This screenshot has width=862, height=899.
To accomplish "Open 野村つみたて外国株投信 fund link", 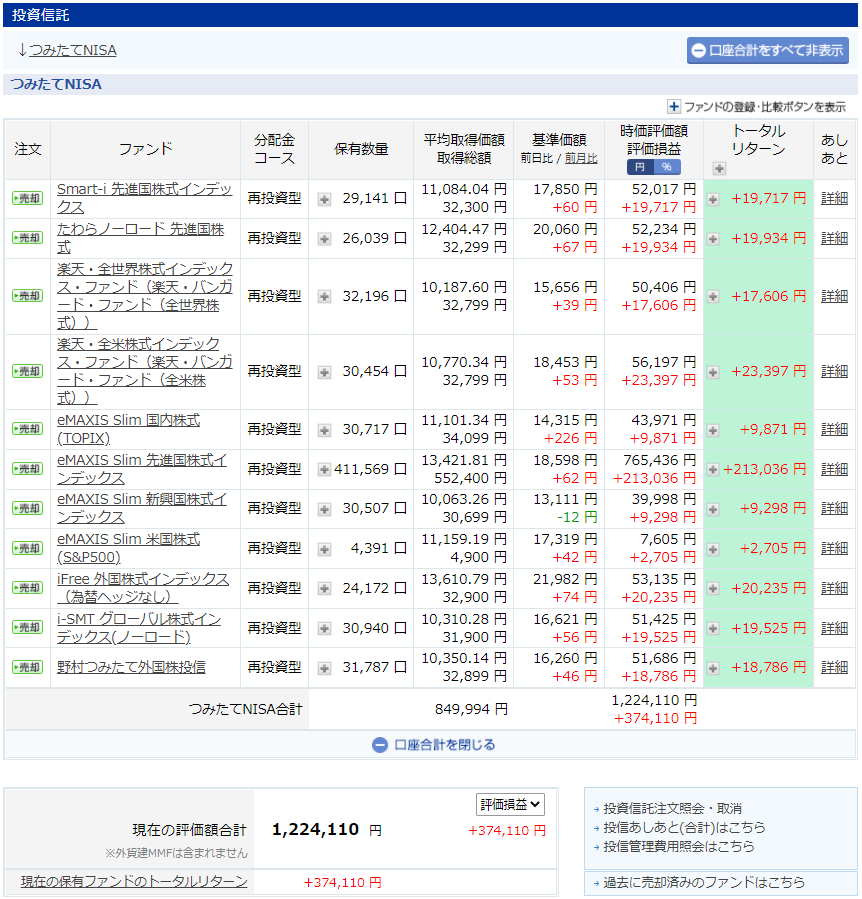I will pos(131,667).
